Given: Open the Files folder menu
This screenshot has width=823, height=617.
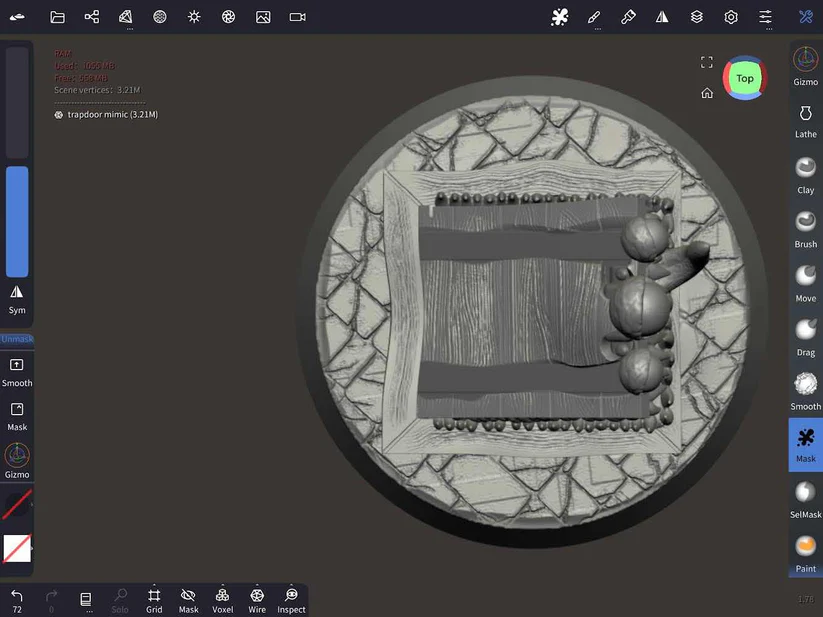Looking at the screenshot, I should pyautogui.click(x=57, y=17).
